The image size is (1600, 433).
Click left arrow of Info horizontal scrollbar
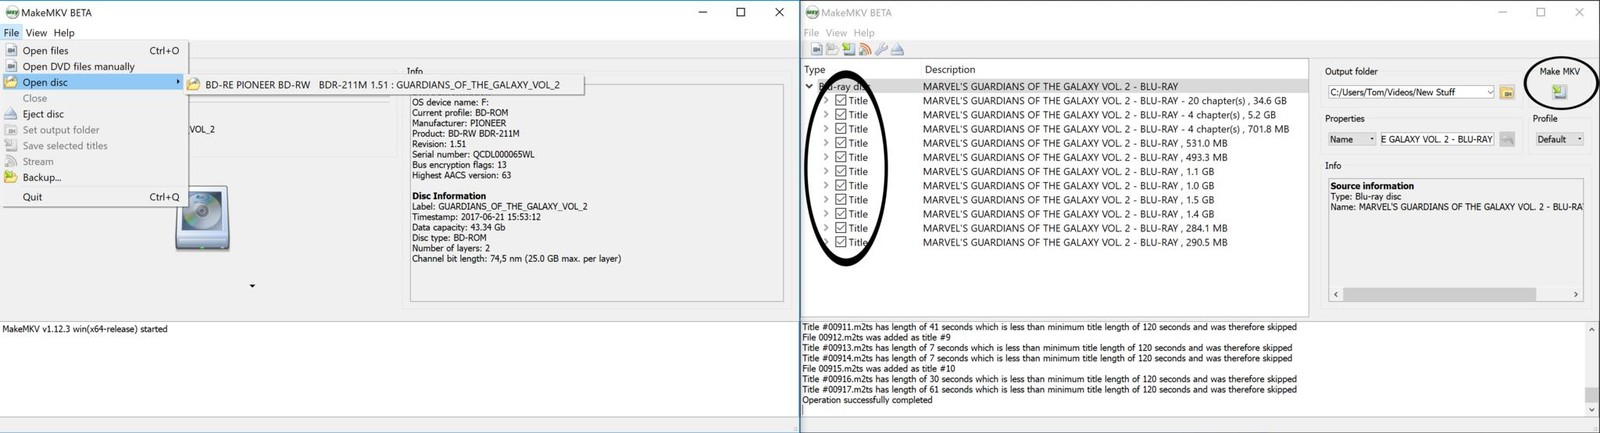(x=1336, y=294)
